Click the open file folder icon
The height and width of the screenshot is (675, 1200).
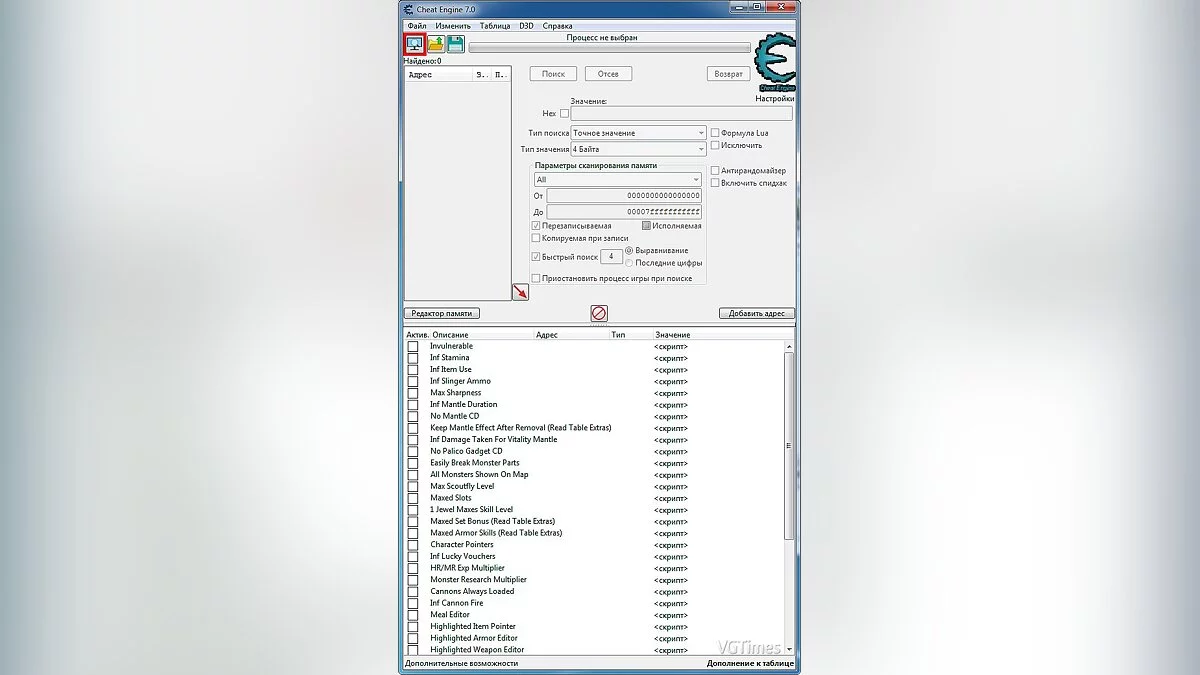pyautogui.click(x=436, y=44)
